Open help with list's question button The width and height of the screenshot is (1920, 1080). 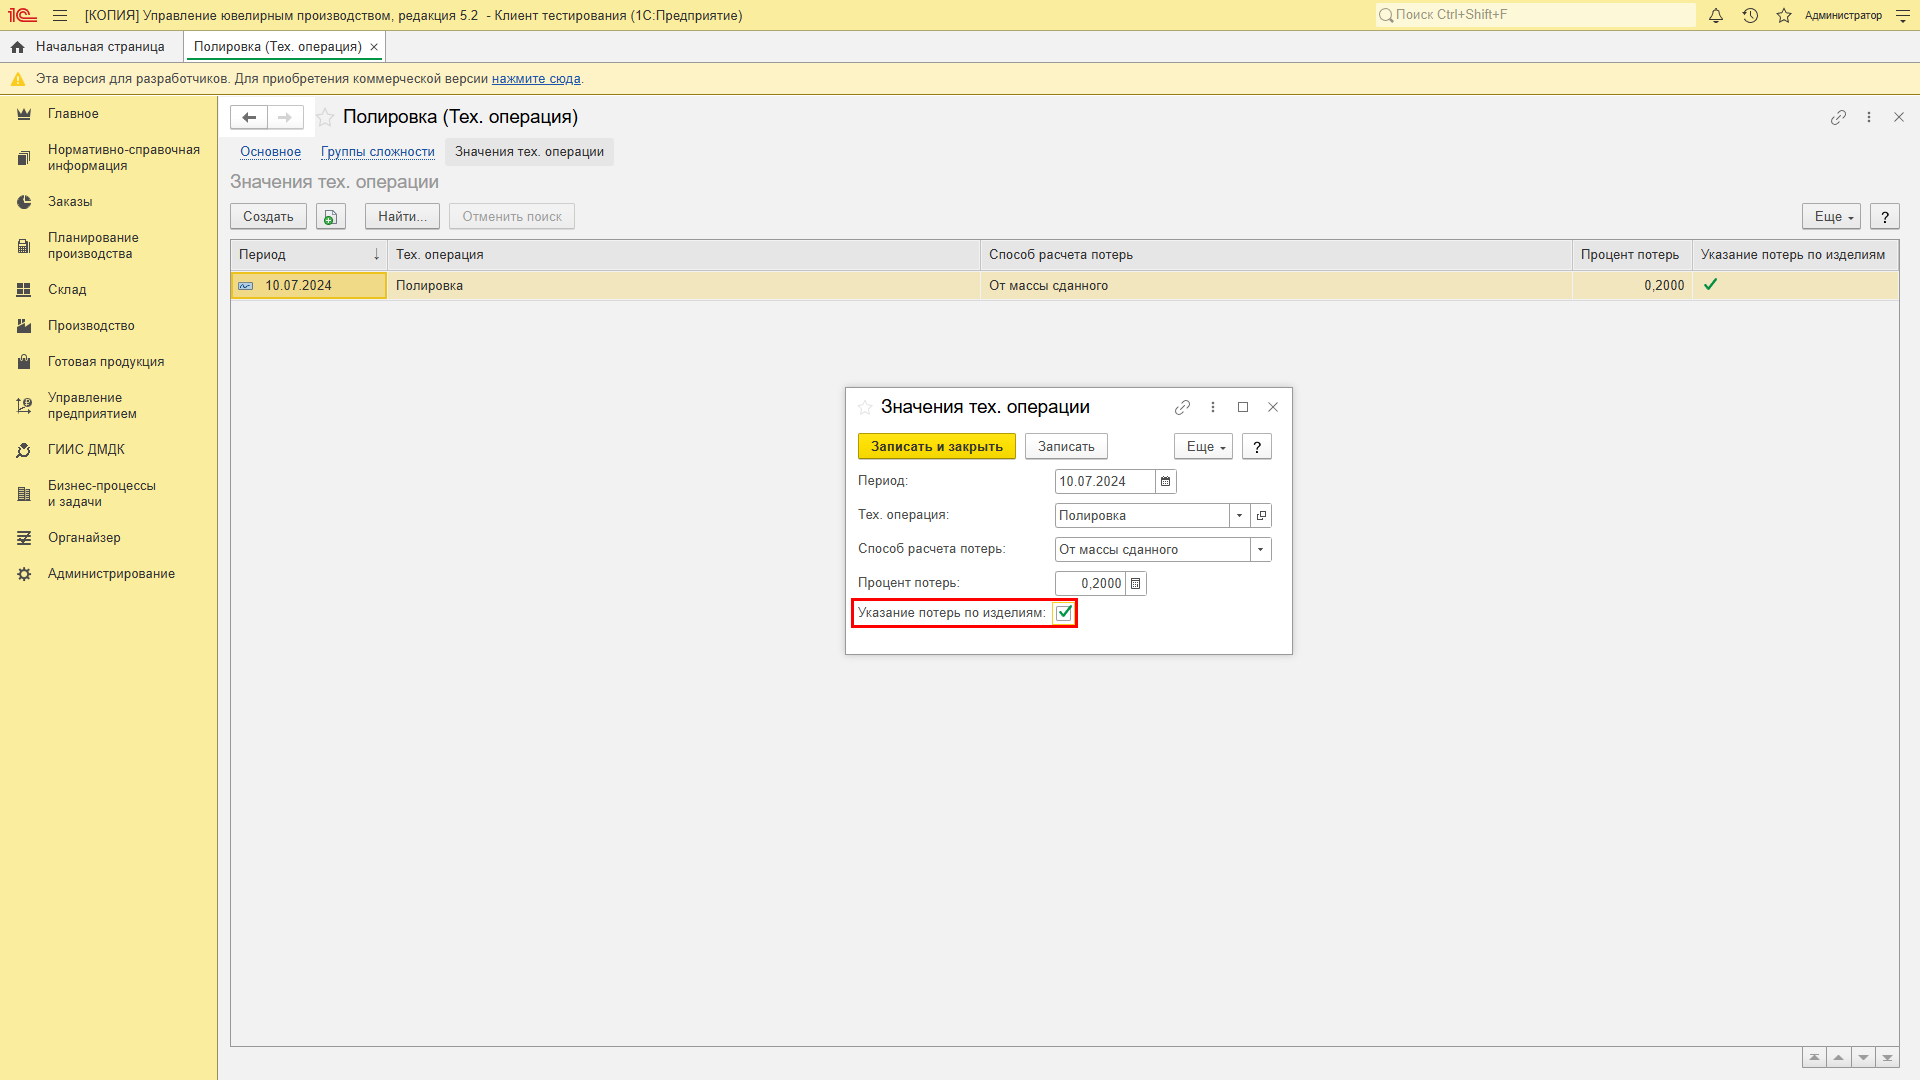tap(1885, 216)
